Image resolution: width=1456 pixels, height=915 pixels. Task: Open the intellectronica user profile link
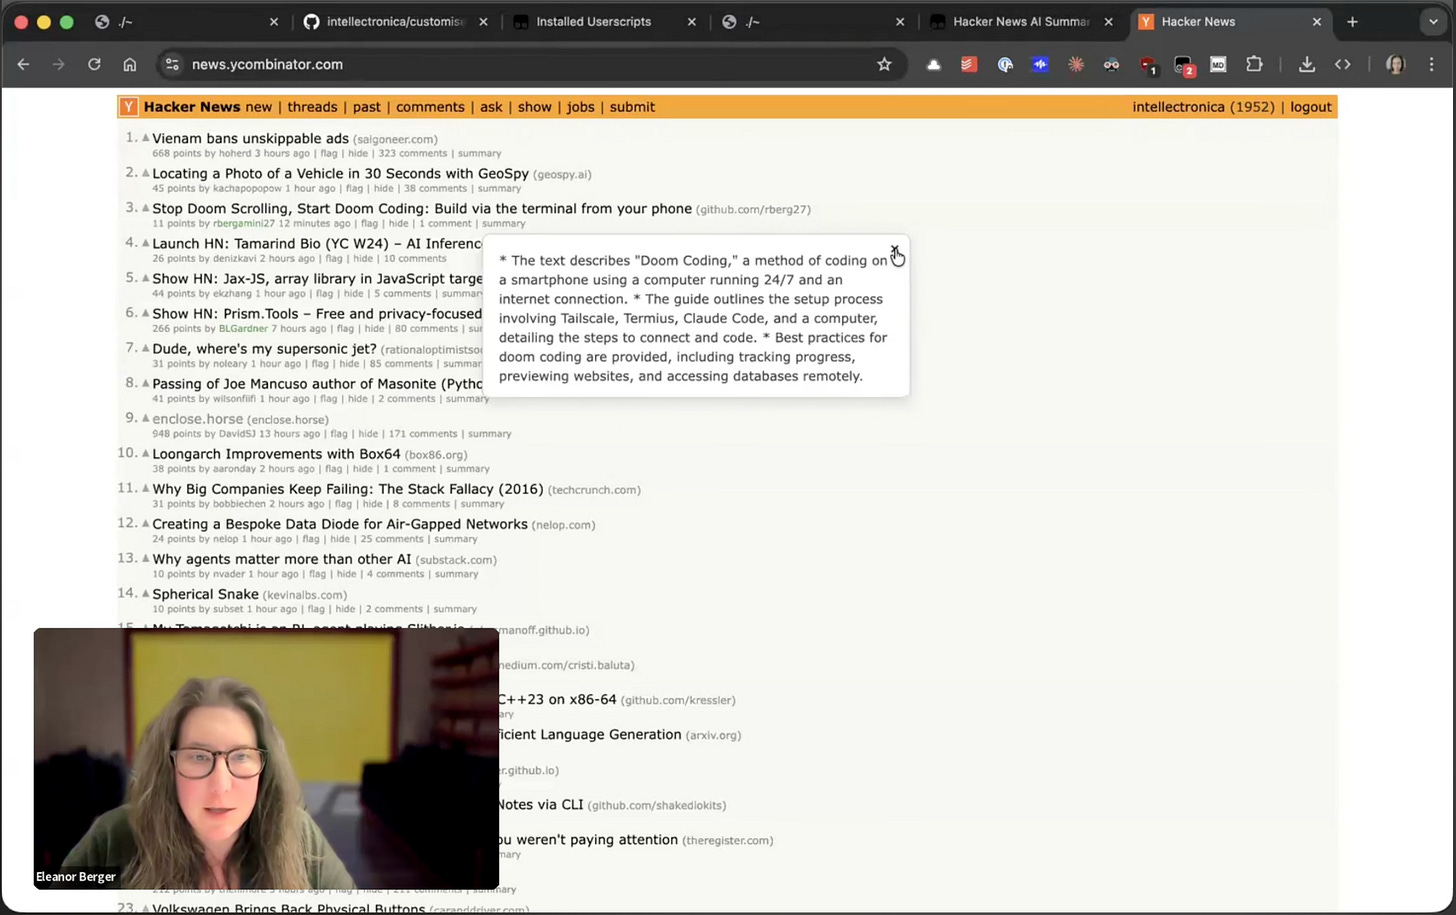coord(1178,107)
